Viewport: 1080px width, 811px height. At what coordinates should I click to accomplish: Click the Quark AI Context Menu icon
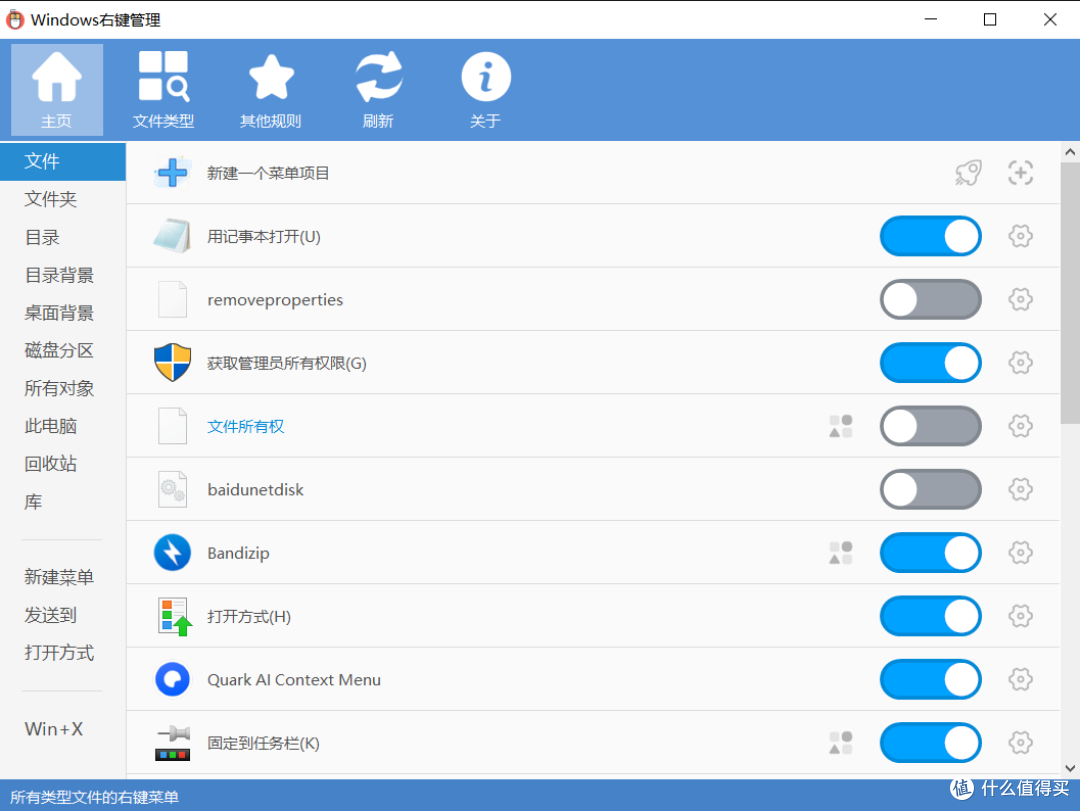[x=172, y=679]
